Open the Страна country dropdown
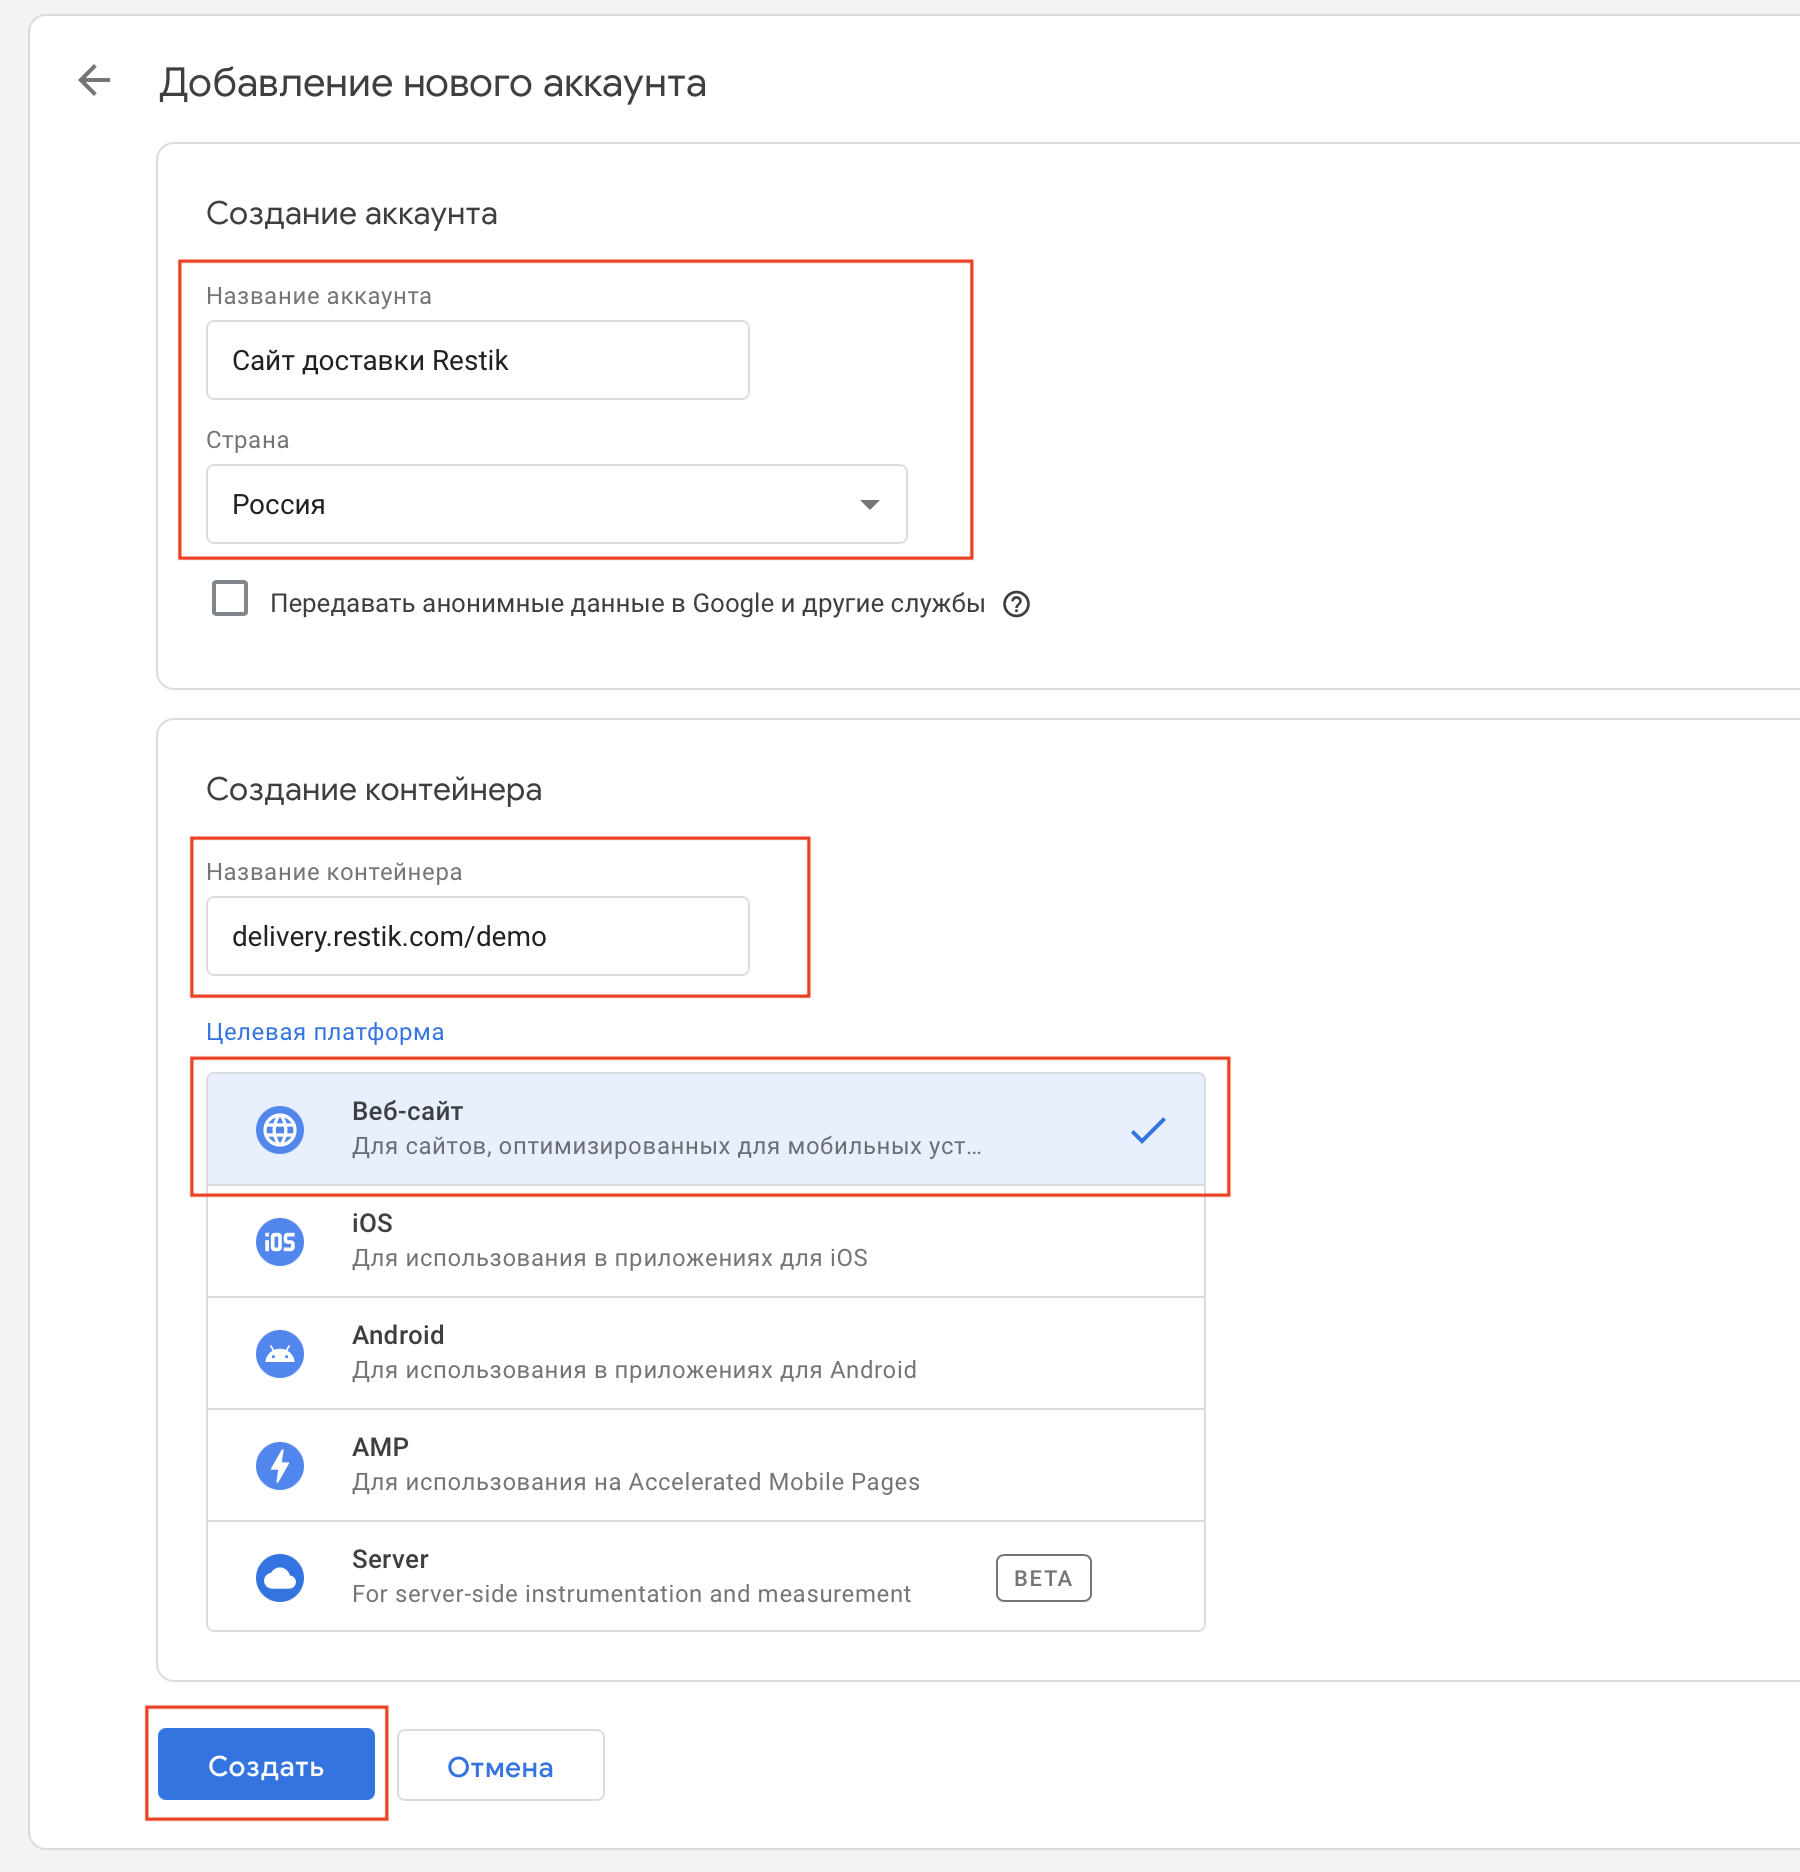Image resolution: width=1800 pixels, height=1872 pixels. click(x=556, y=504)
